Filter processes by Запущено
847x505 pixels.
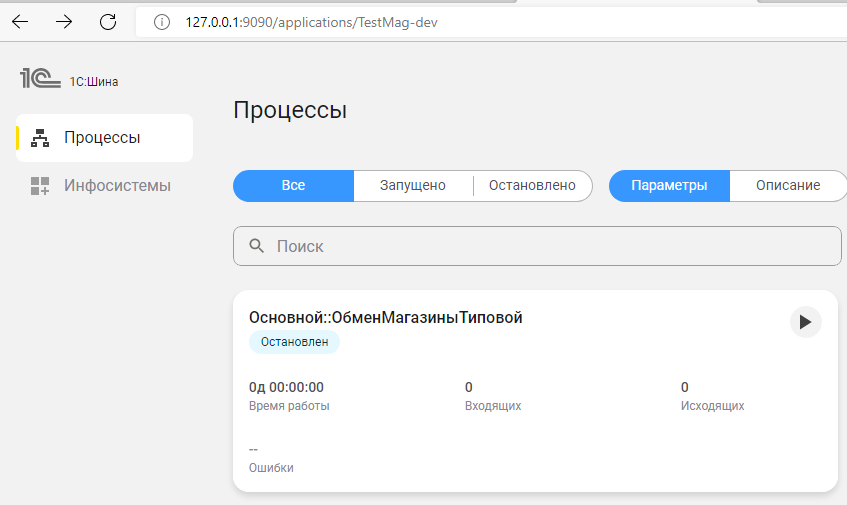413,186
